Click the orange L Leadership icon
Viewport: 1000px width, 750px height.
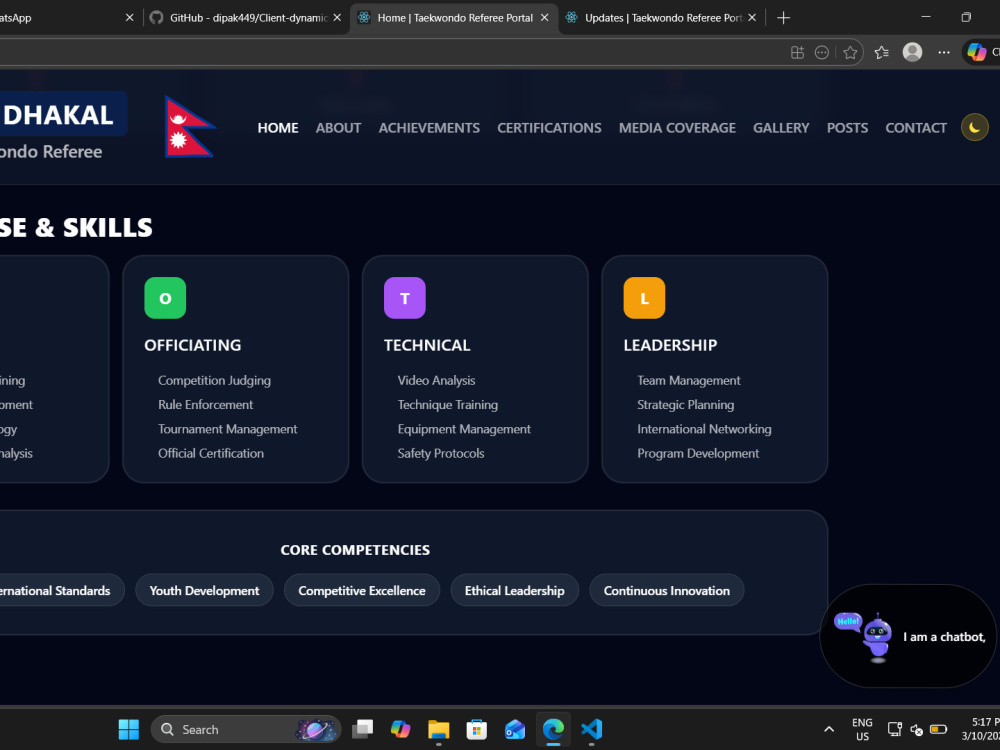(x=644, y=298)
